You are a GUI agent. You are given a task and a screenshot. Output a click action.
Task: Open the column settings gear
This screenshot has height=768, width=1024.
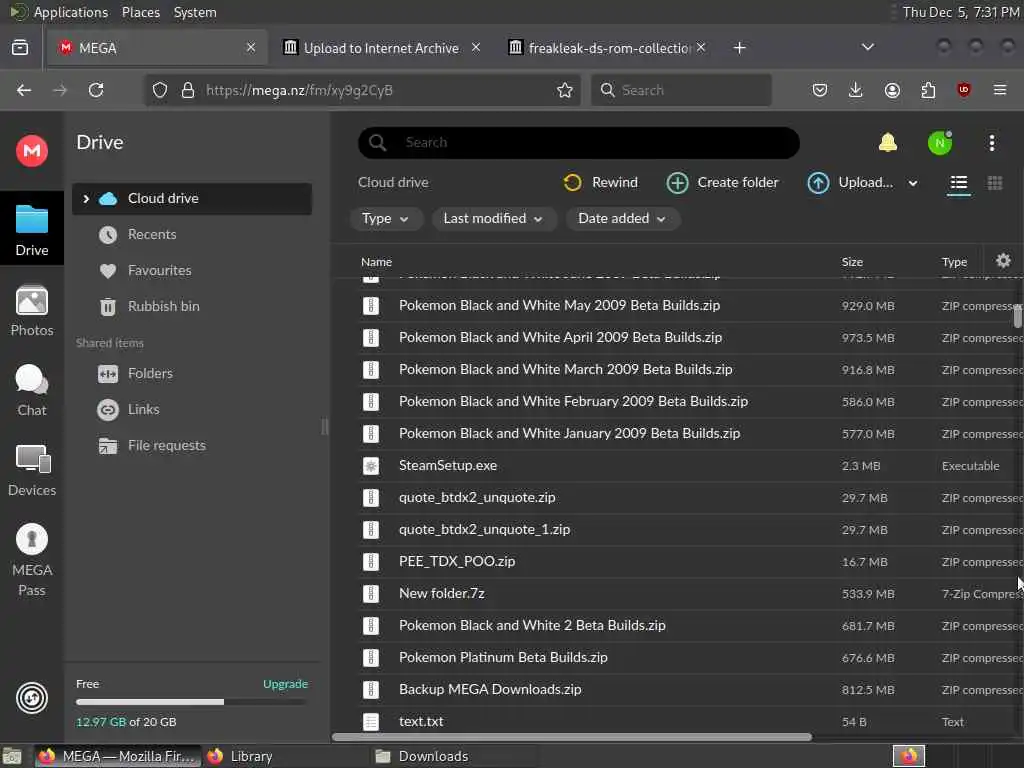1003,261
